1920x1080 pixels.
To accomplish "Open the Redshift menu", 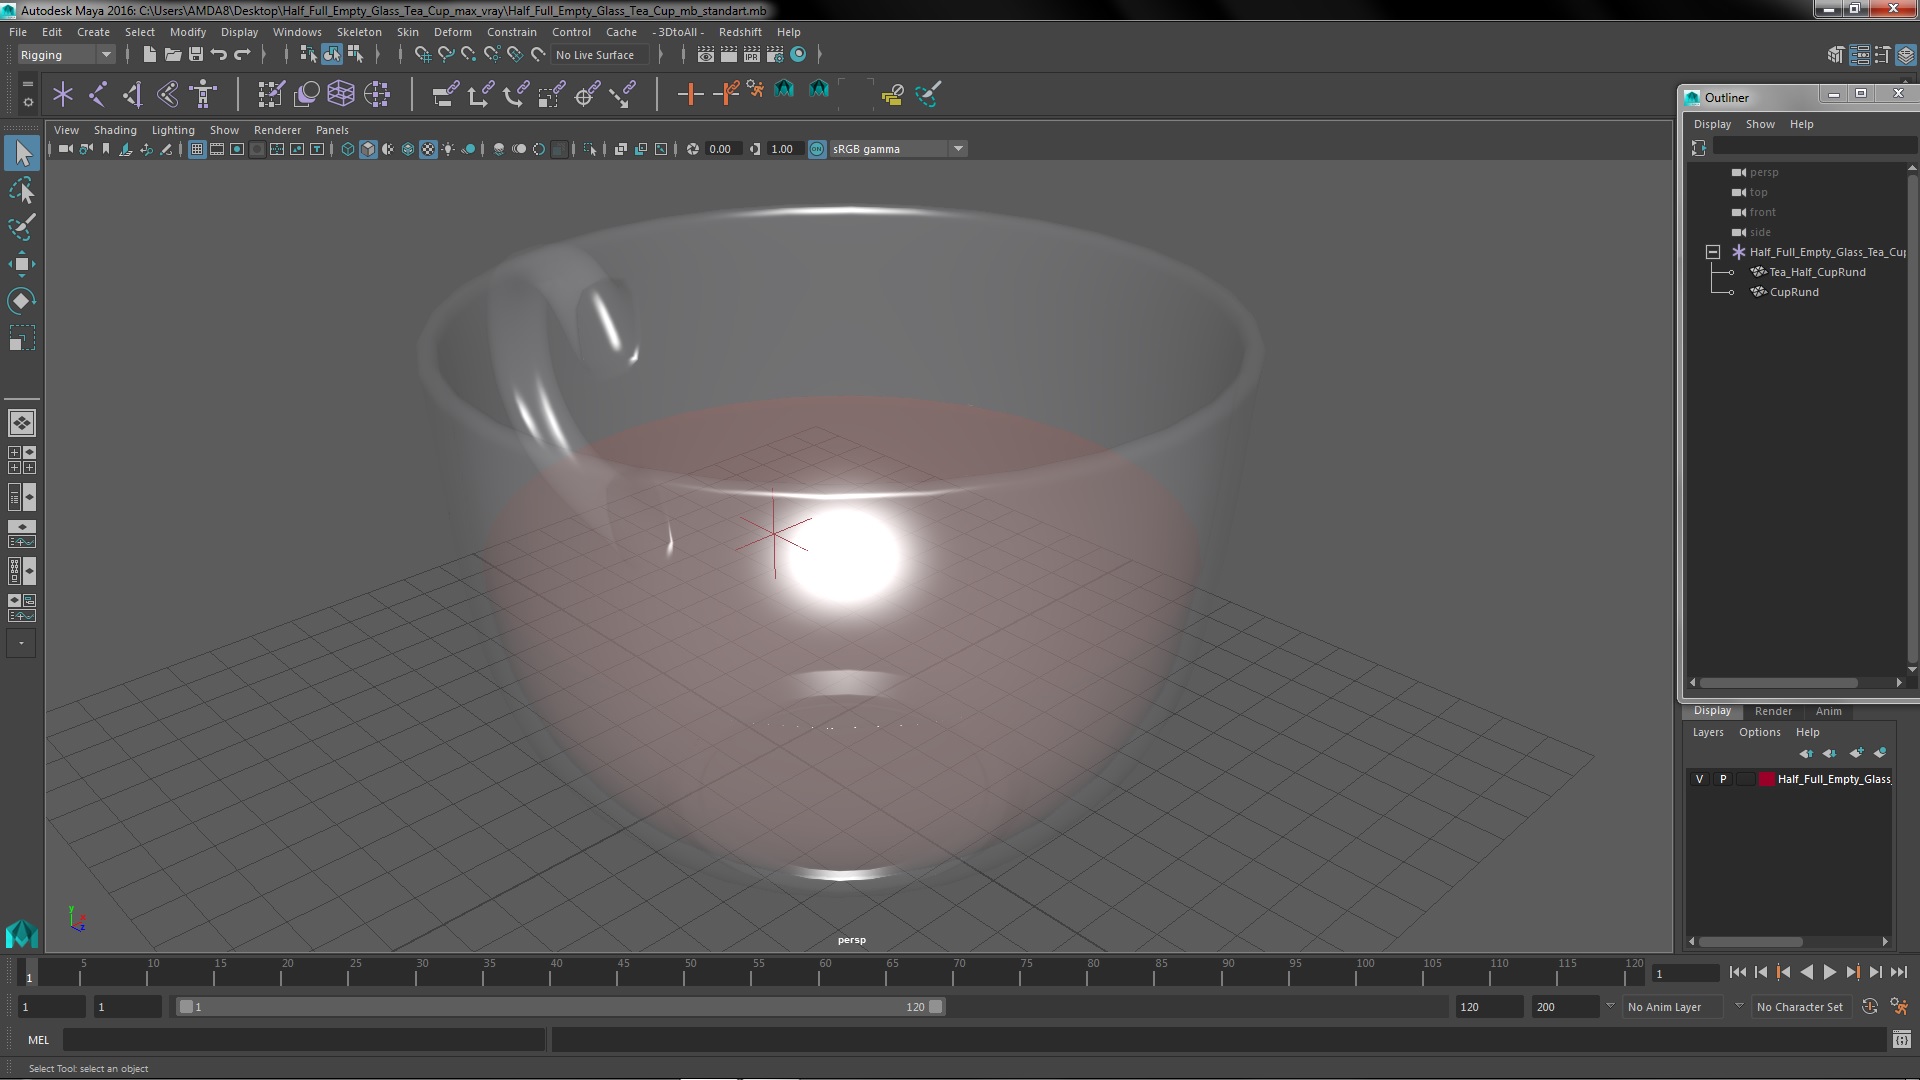I will tap(740, 32).
